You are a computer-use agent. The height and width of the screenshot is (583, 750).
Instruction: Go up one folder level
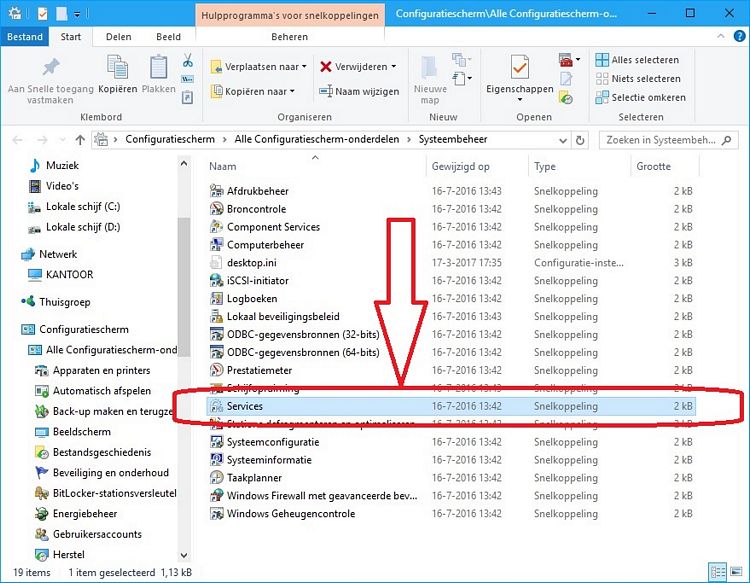[x=80, y=140]
